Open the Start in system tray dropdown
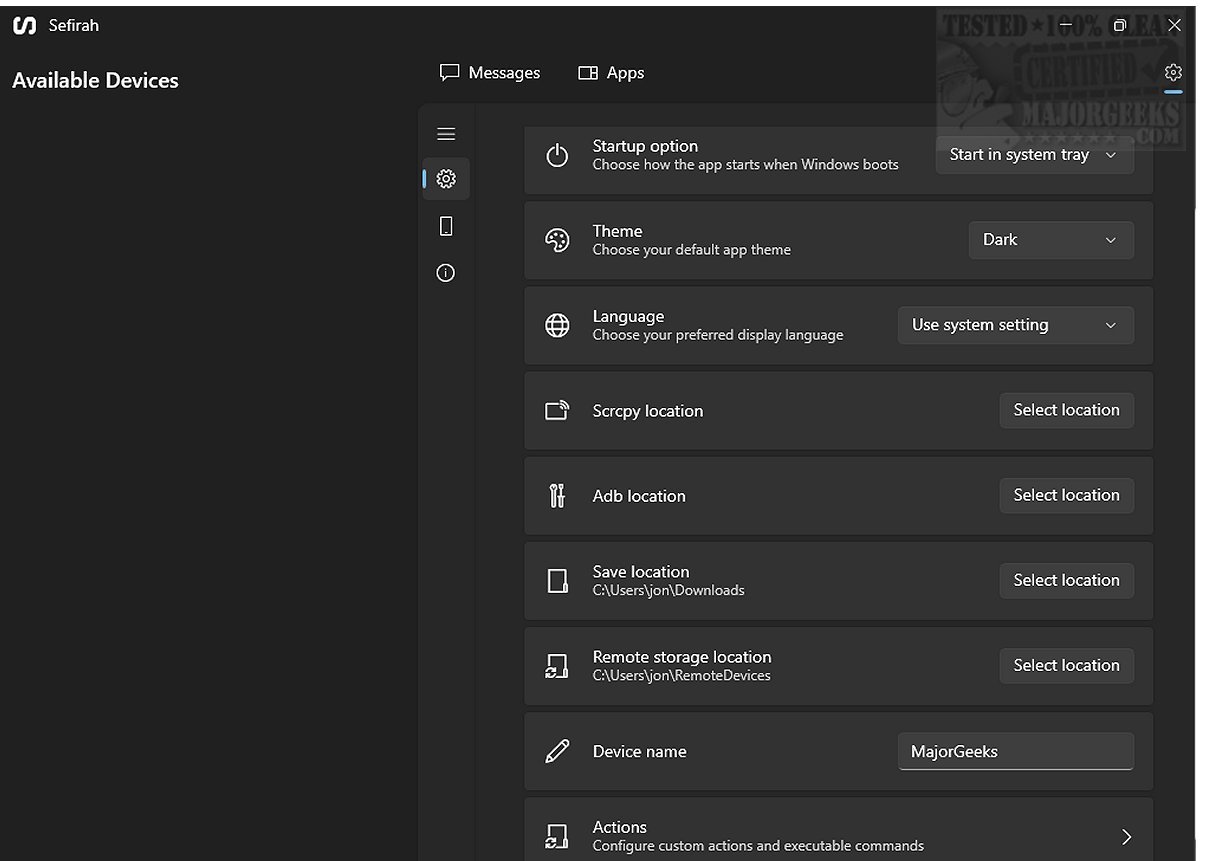Screen dimensions: 1205x861 [x=1034, y=155]
